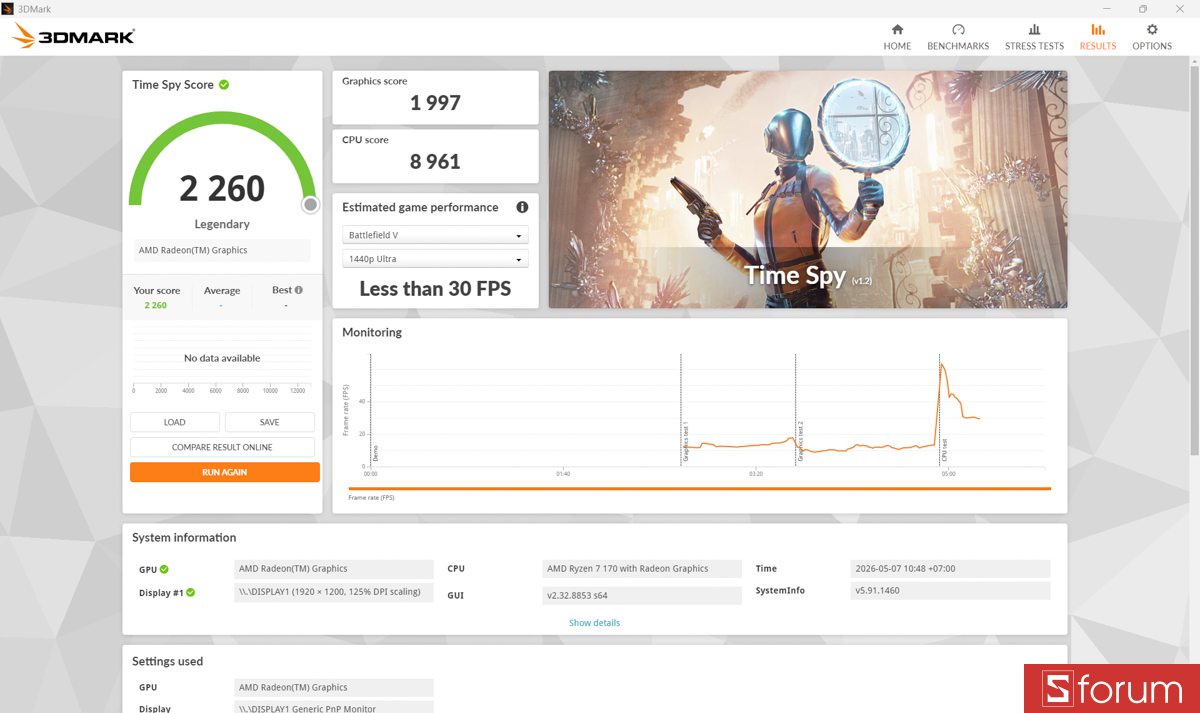Viewport: 1200px width, 713px height.
Task: Click the Graphics score value 1 997
Action: coord(435,103)
